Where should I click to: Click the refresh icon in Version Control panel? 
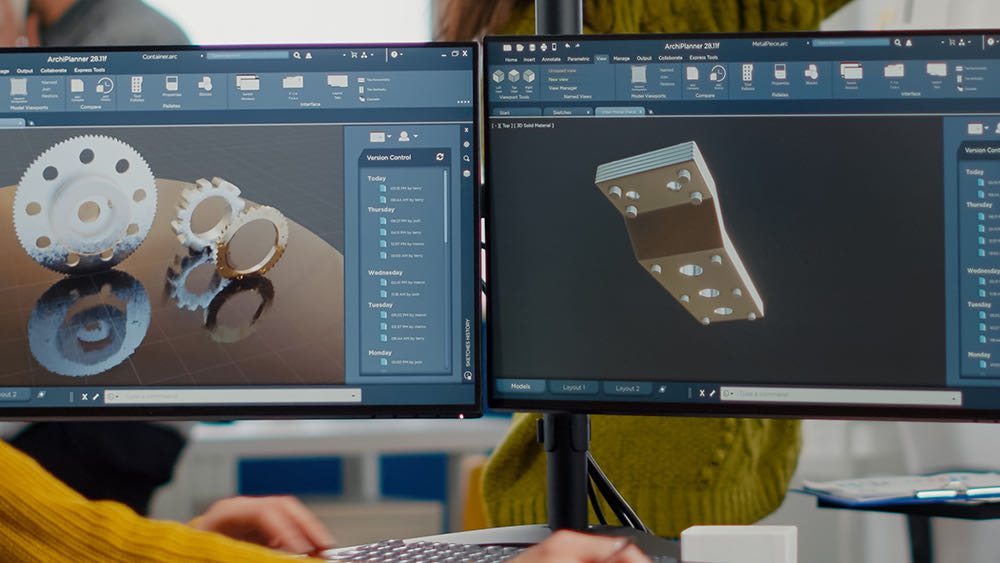pos(439,157)
